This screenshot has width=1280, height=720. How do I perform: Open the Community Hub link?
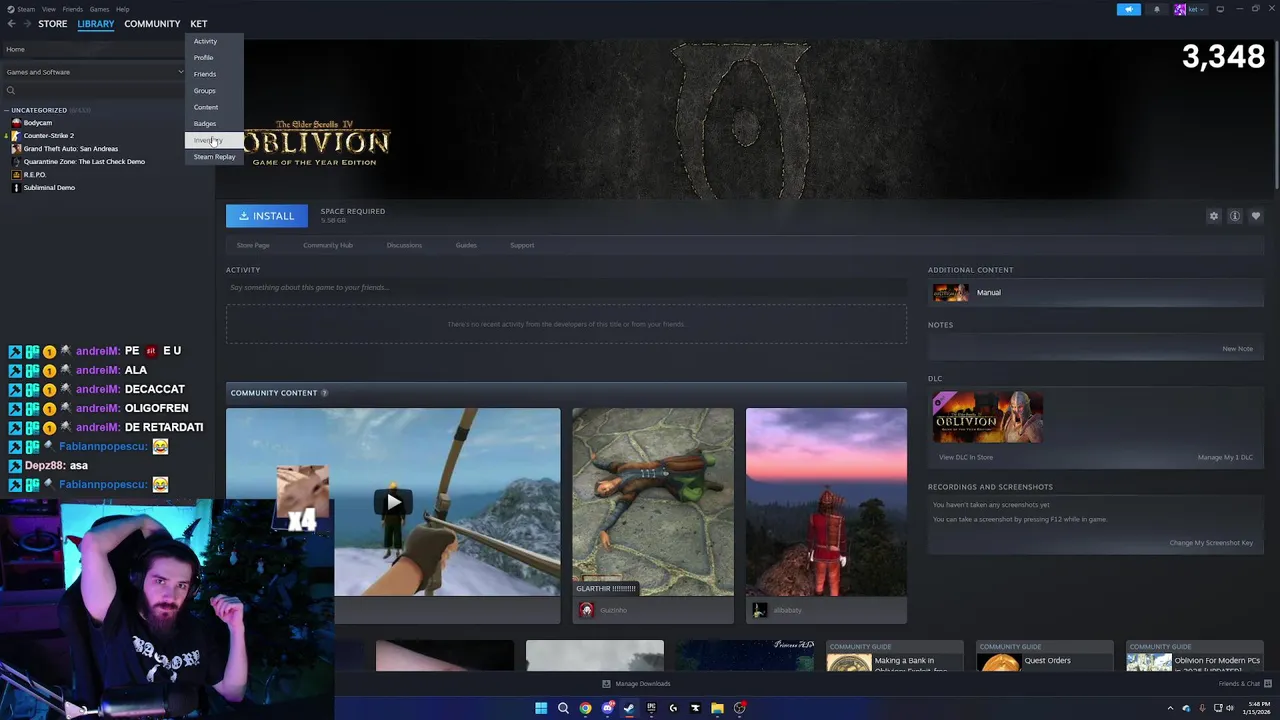pos(328,245)
